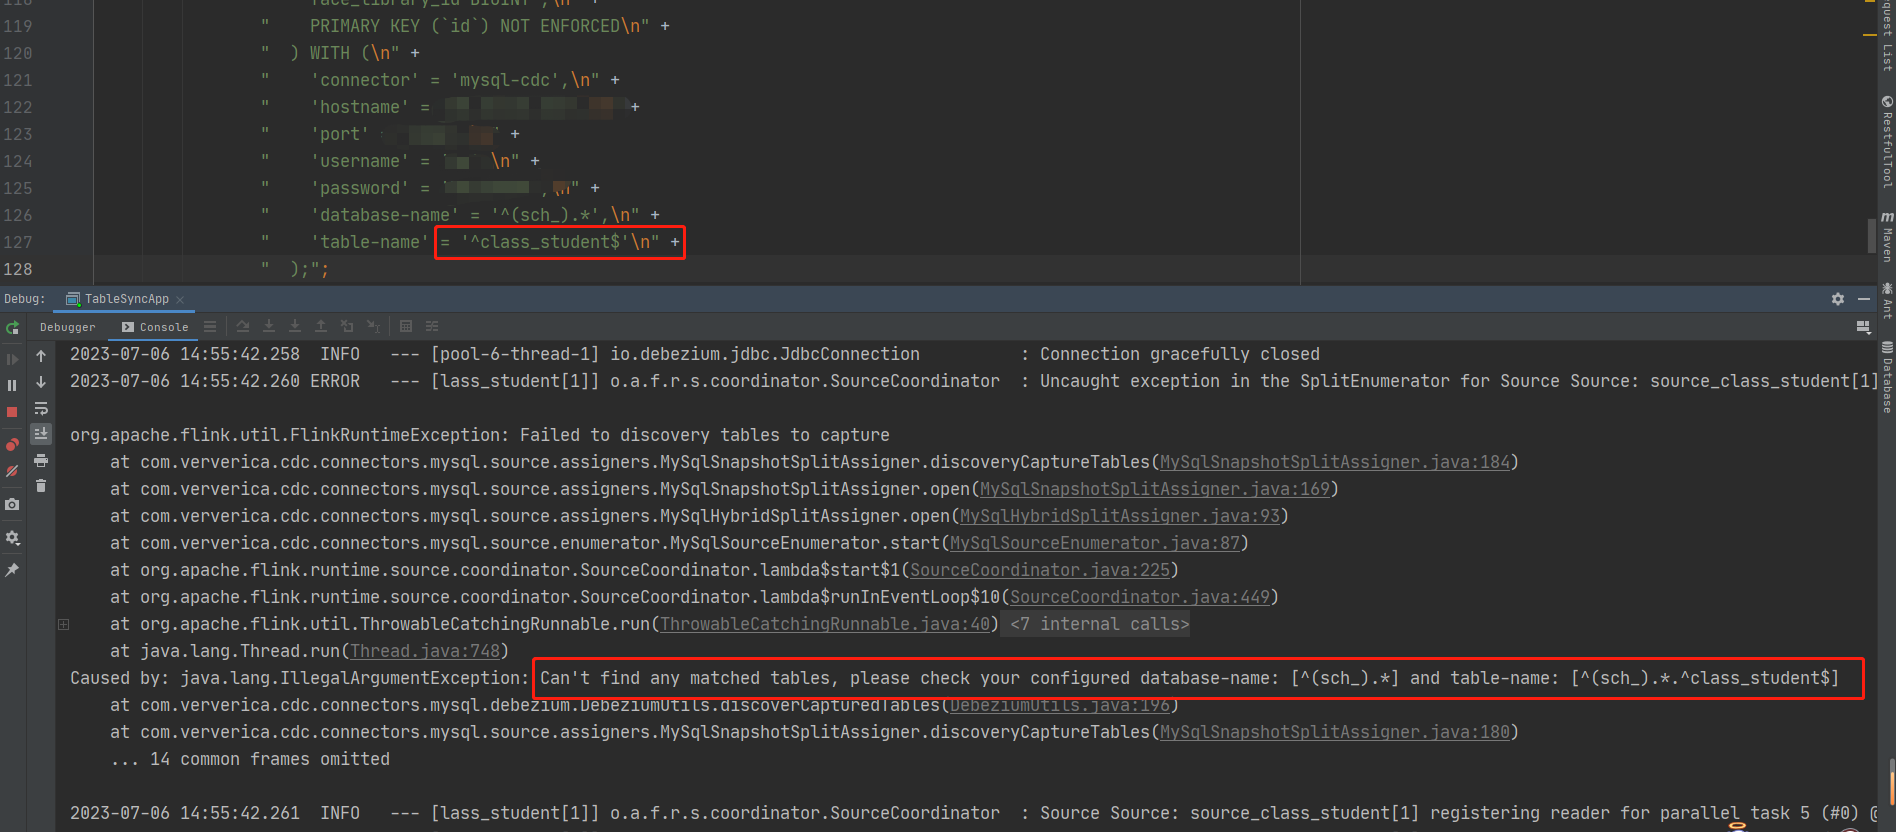The width and height of the screenshot is (1896, 832).
Task: Open MySqlSnapshotSplitAssigner.java:184 link
Action: (x=1334, y=462)
